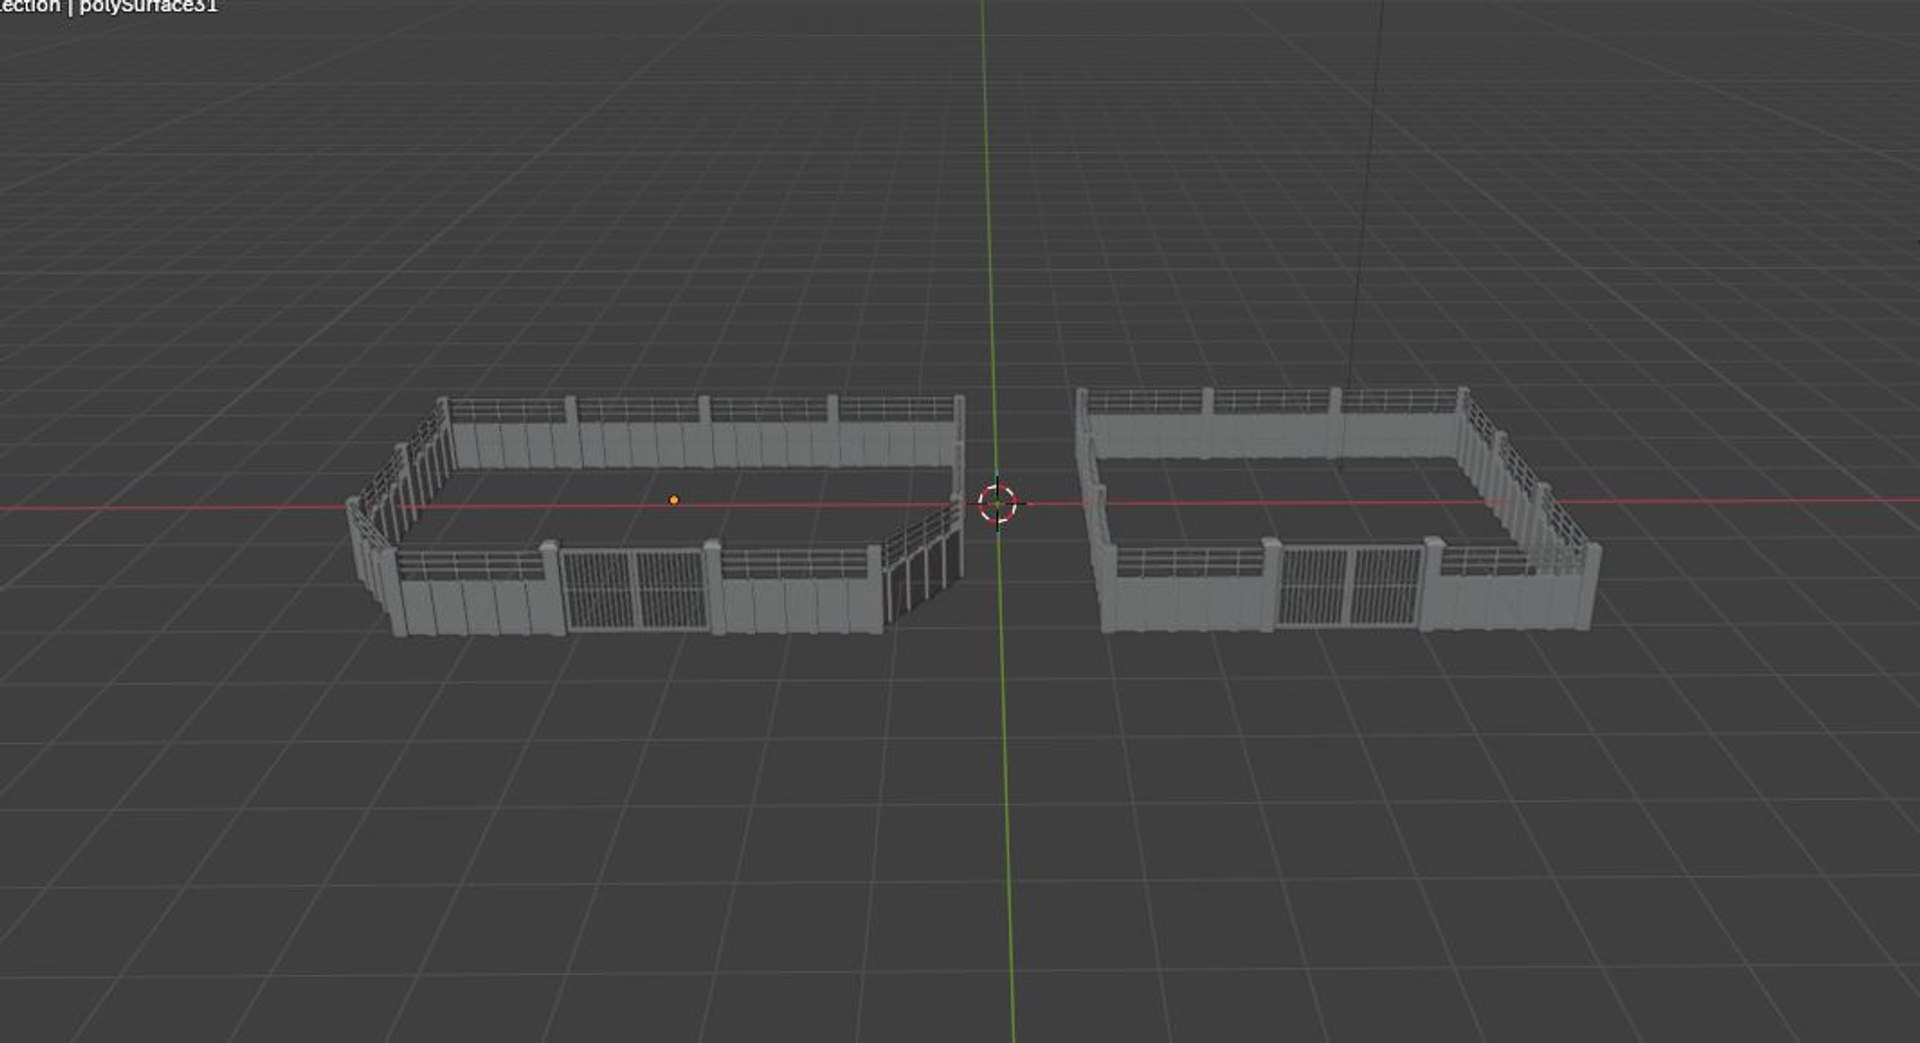Click the 3D cursor crosshair at the origin

(x=997, y=504)
